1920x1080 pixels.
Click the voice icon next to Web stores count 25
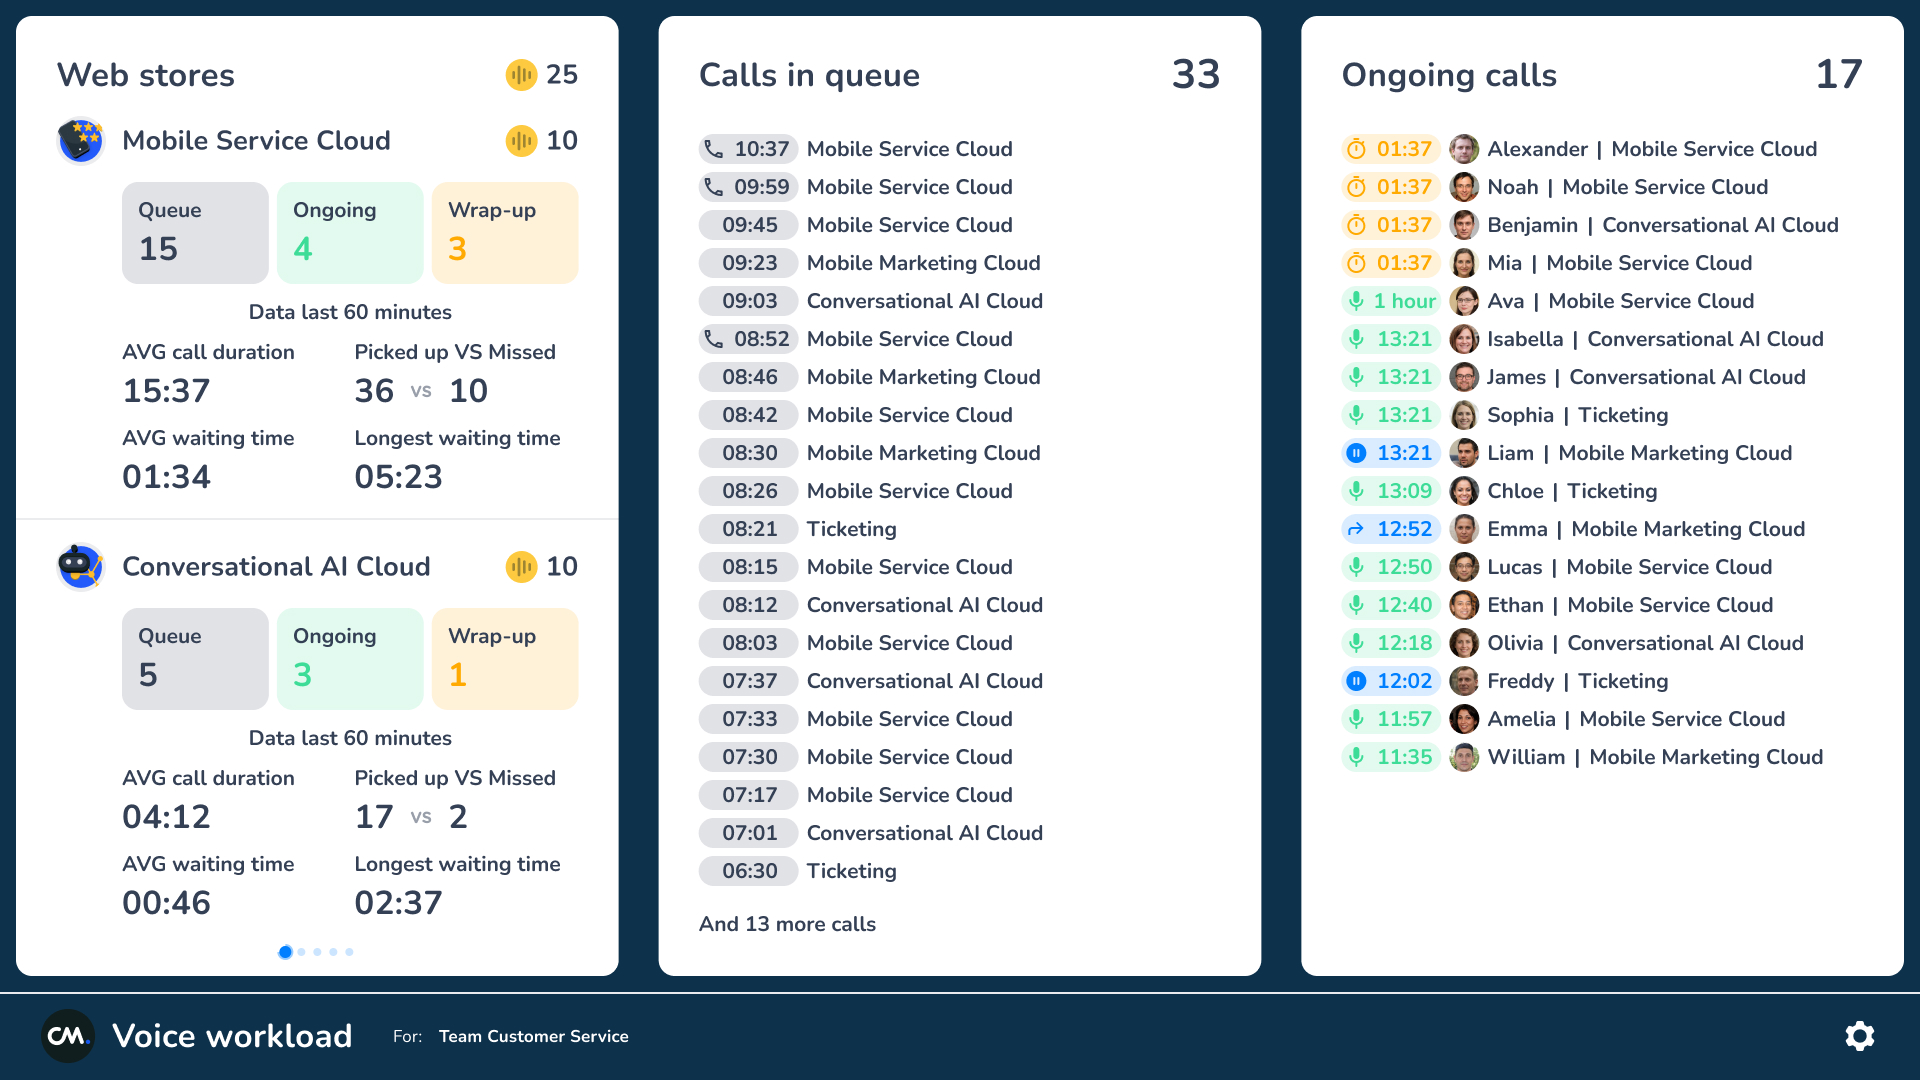[521, 75]
